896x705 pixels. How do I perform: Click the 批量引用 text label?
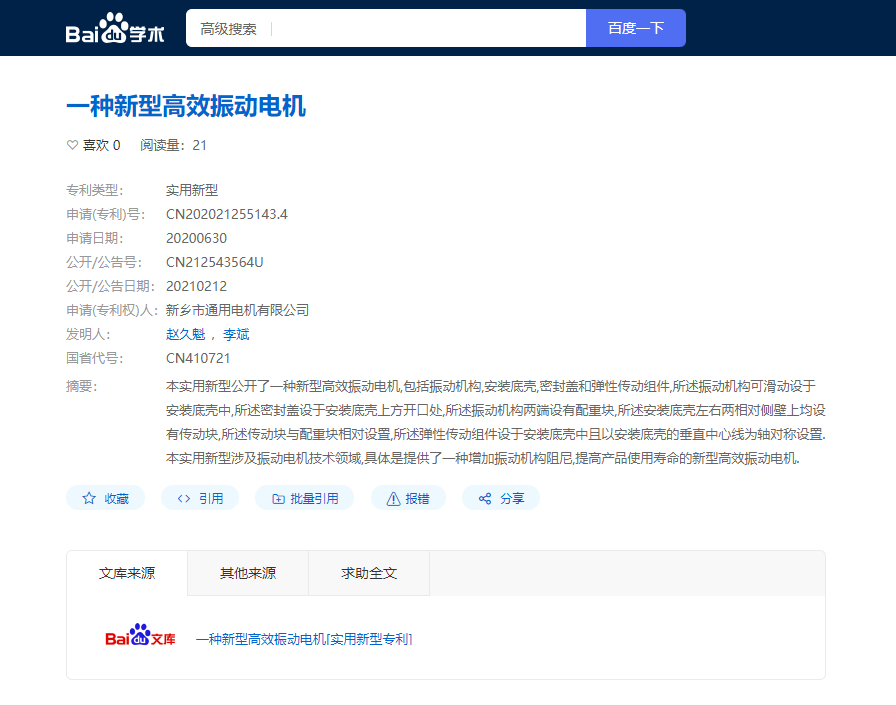(314, 499)
